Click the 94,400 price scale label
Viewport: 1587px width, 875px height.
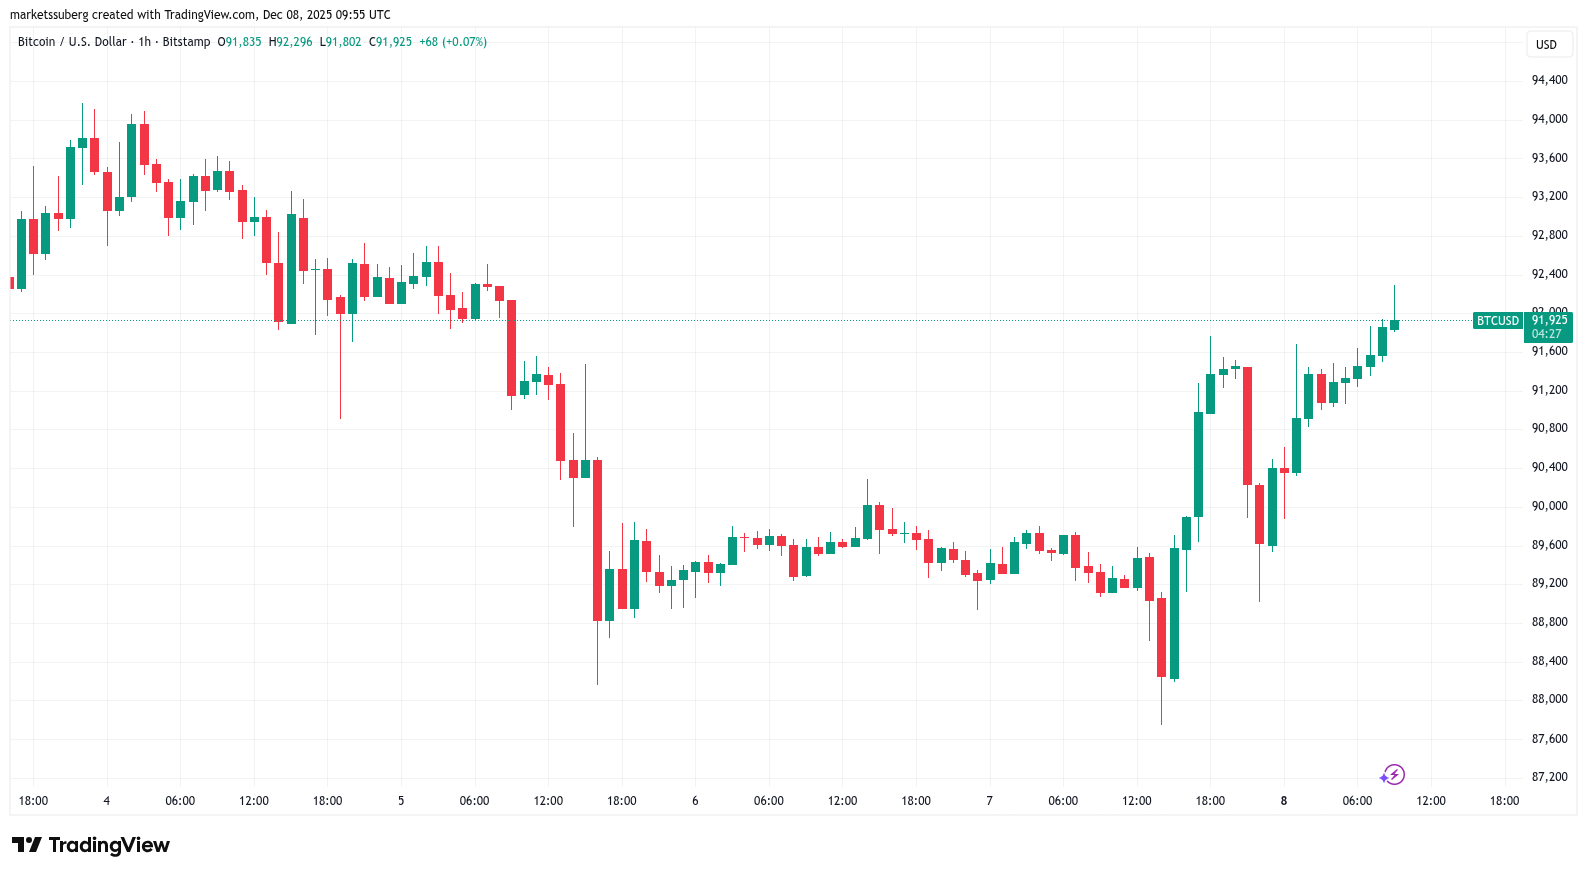tap(1549, 80)
